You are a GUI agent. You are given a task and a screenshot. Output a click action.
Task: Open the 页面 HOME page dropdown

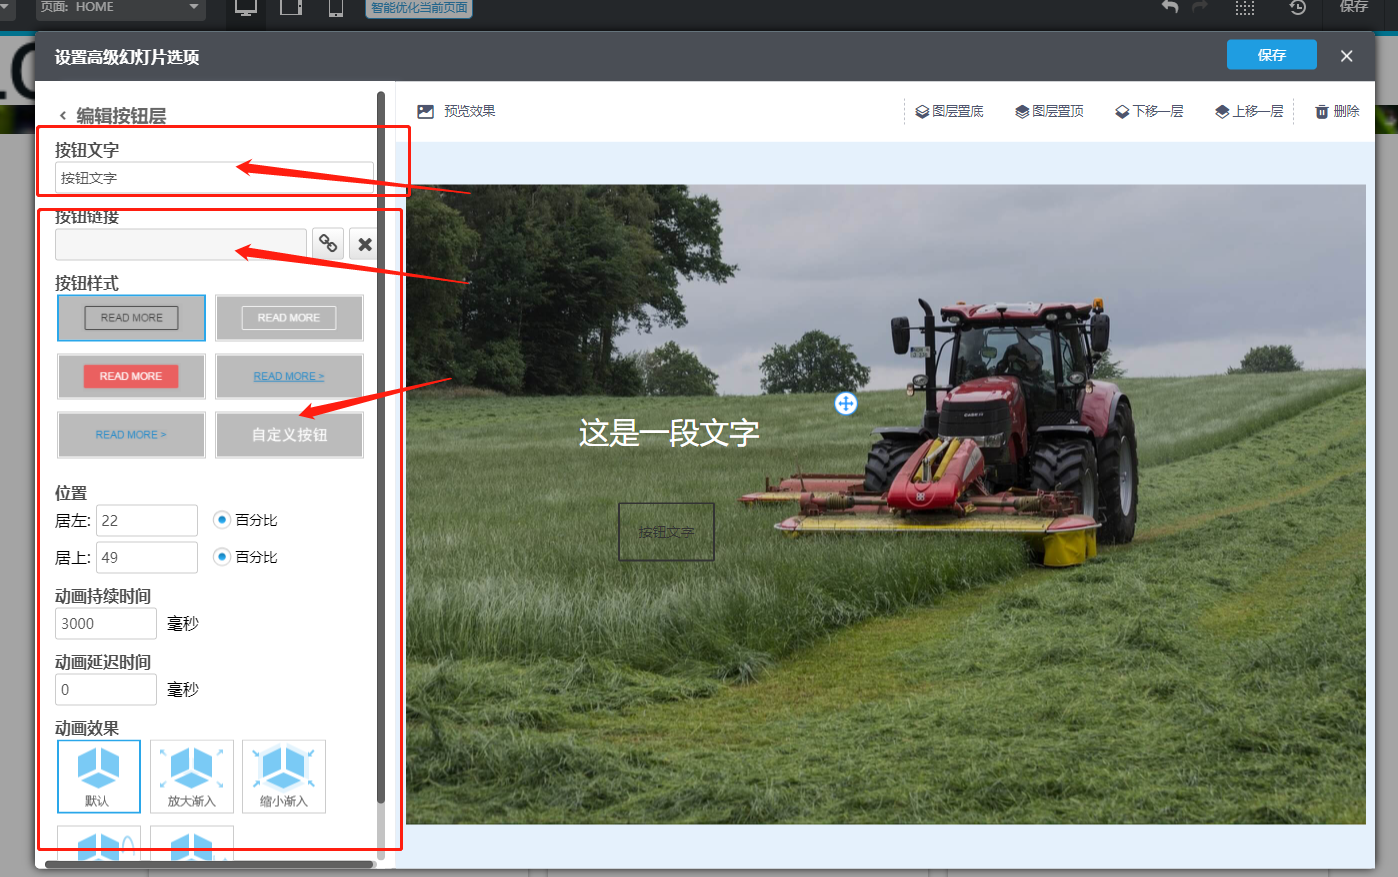[x=120, y=8]
